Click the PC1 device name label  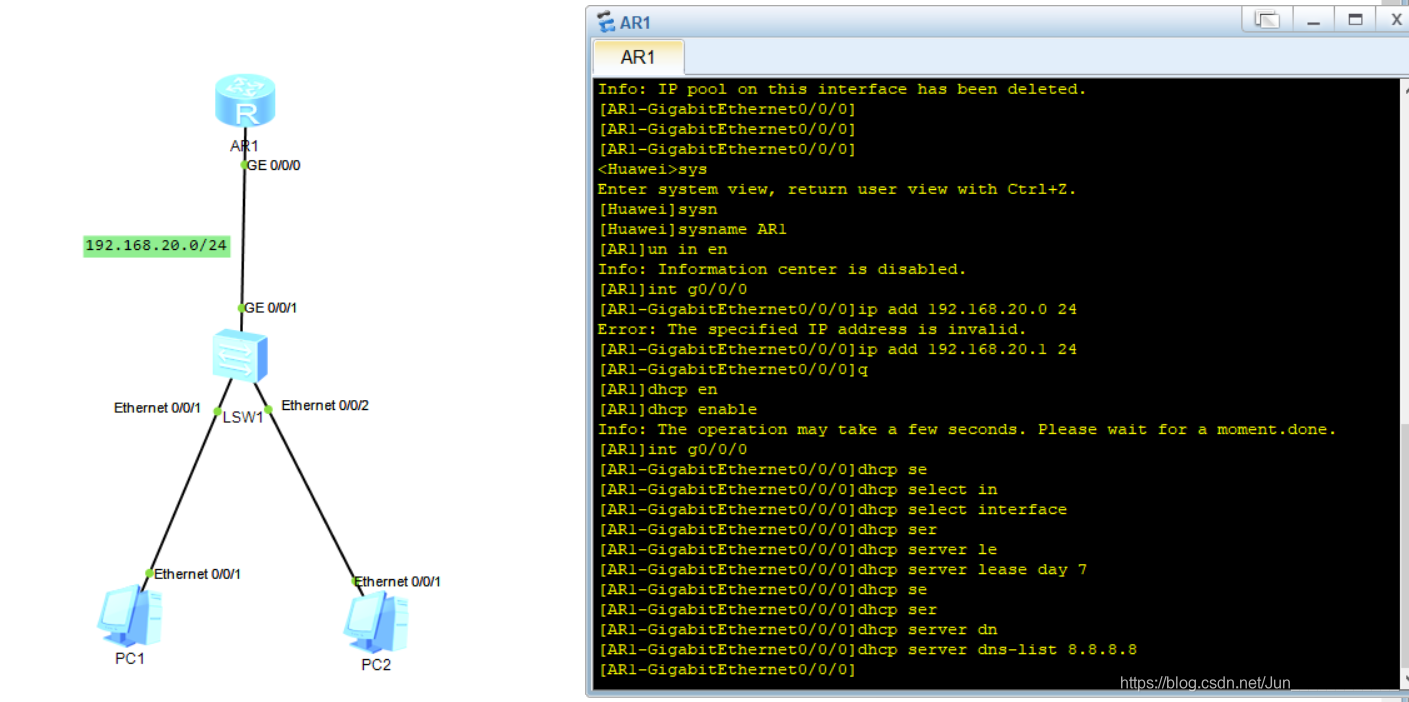(129, 658)
